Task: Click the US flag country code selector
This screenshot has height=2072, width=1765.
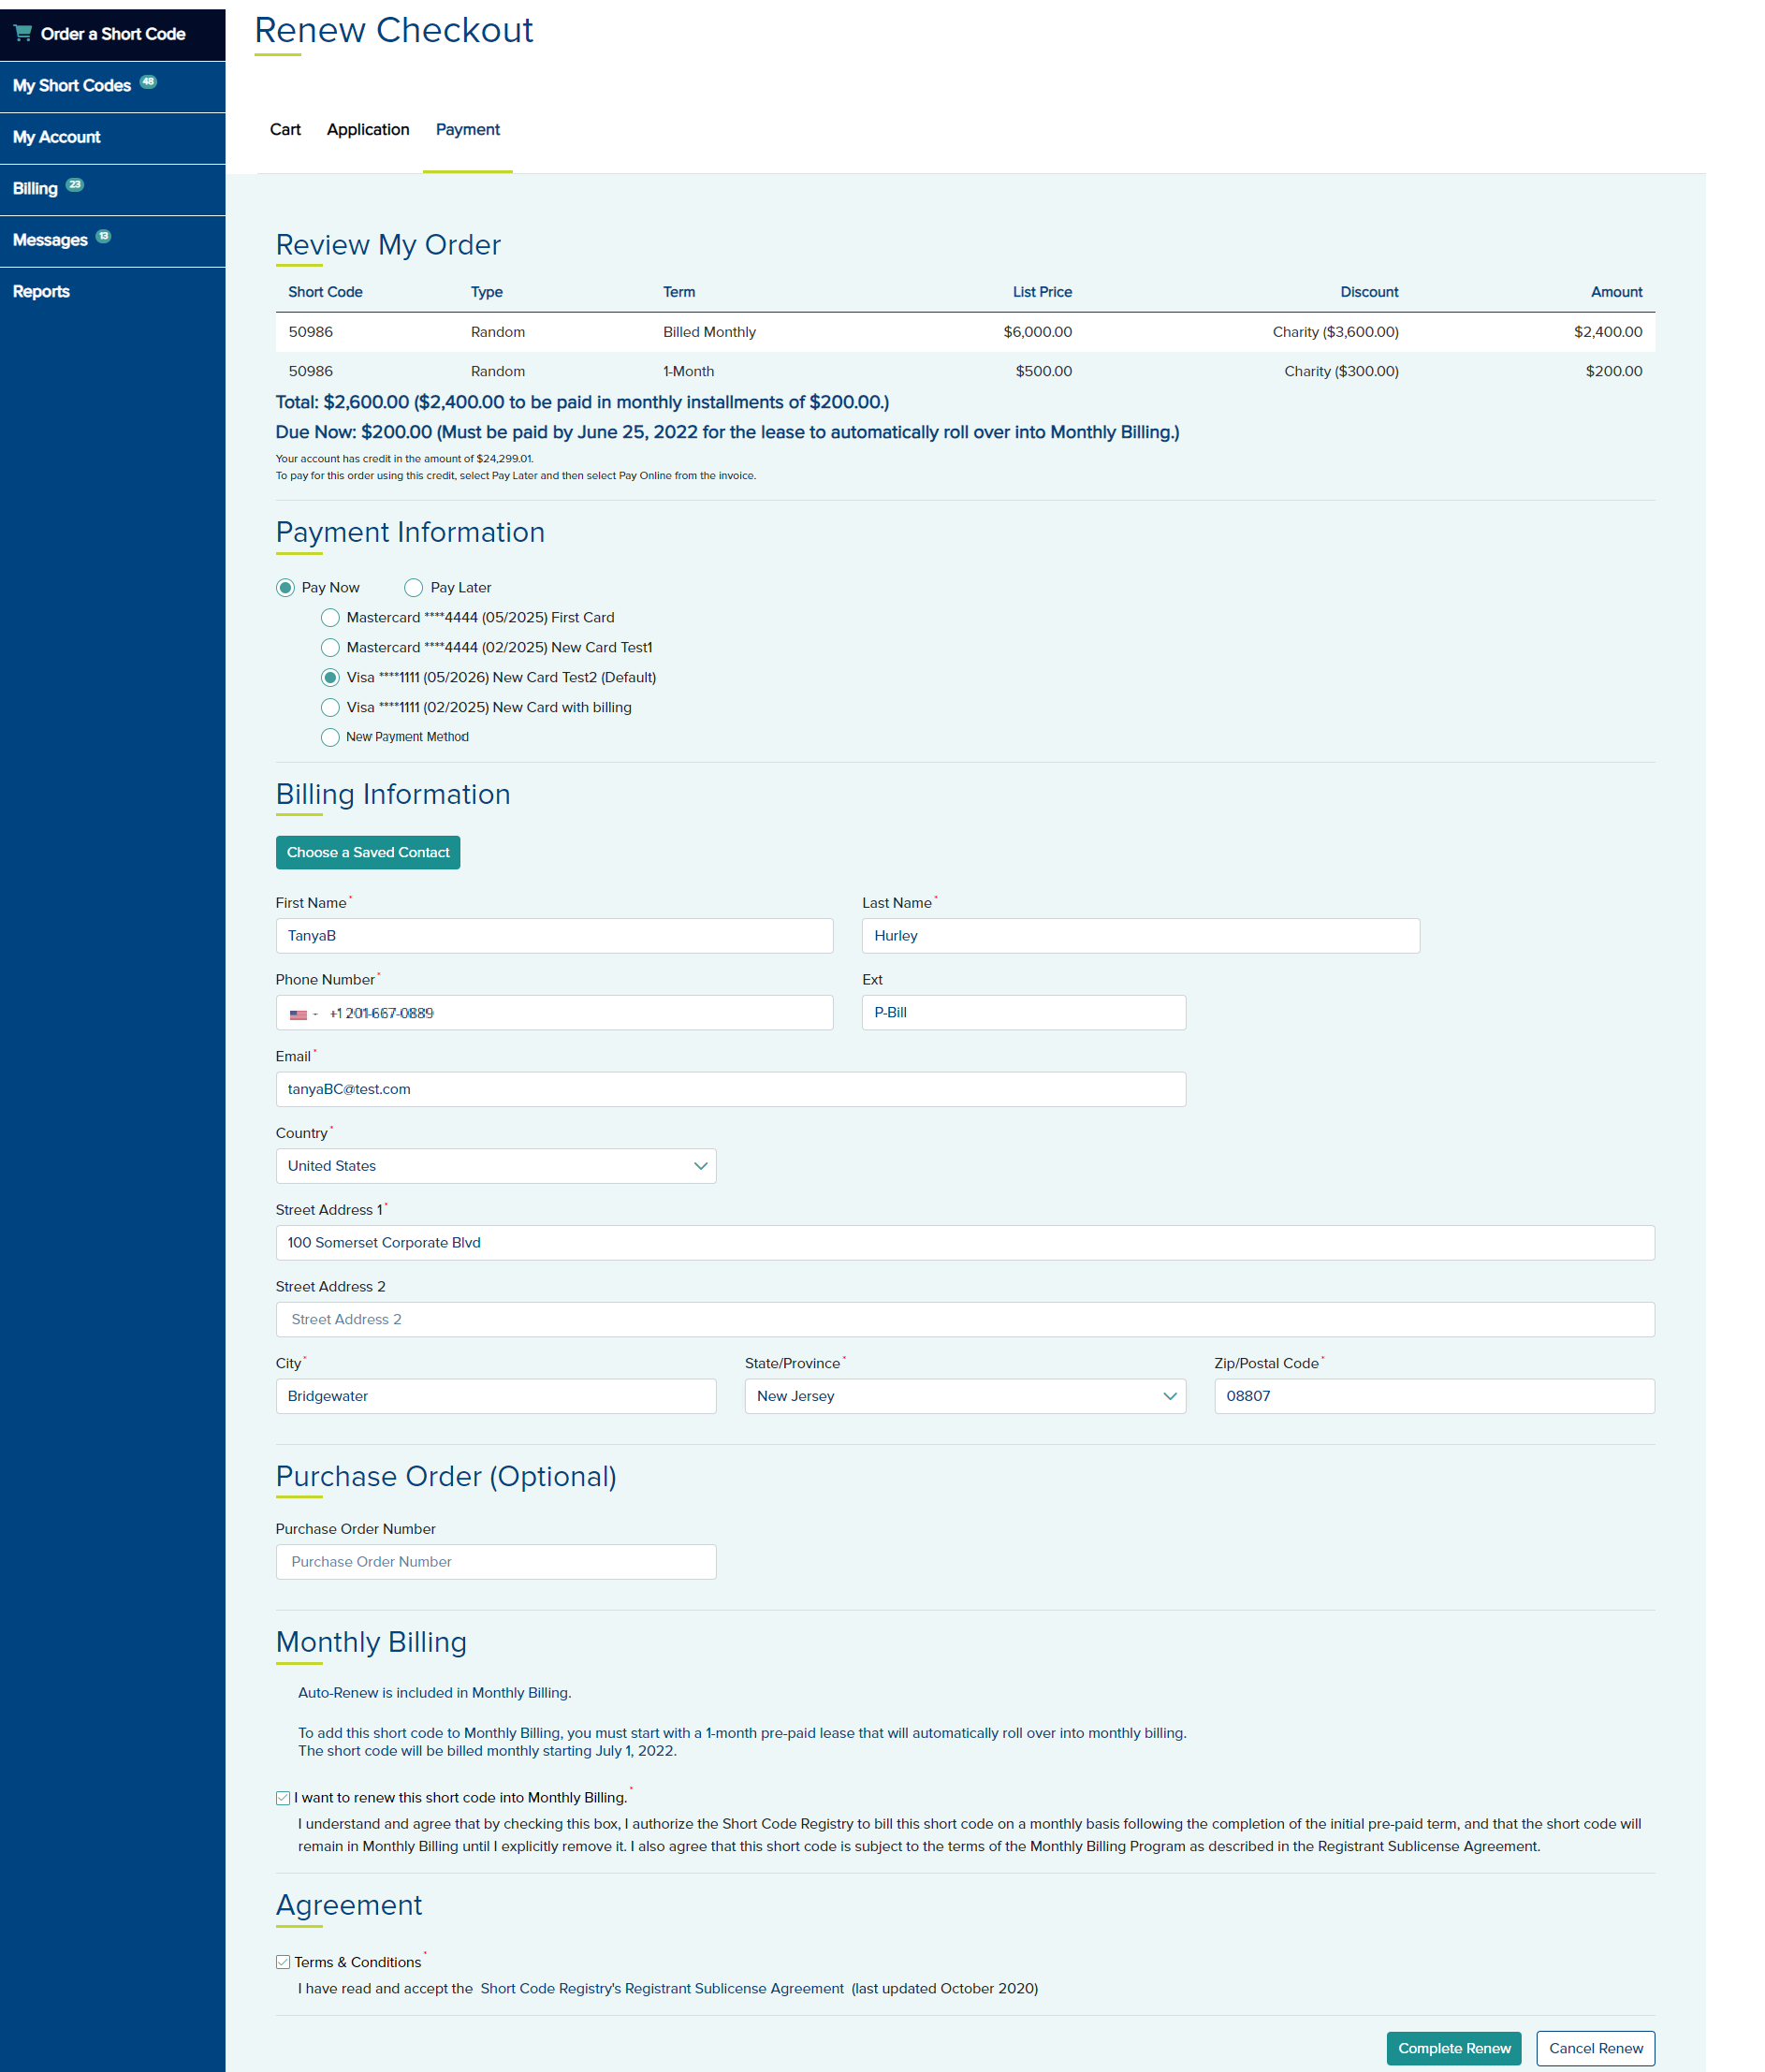Action: point(302,1014)
